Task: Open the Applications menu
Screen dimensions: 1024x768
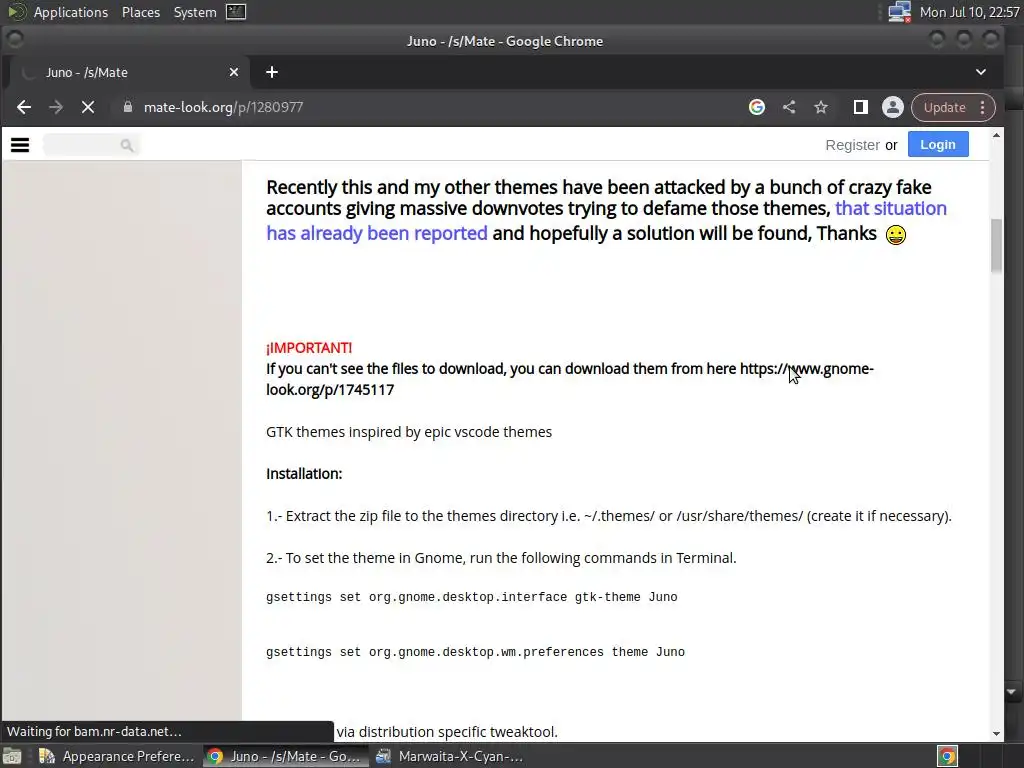Action: 71,12
